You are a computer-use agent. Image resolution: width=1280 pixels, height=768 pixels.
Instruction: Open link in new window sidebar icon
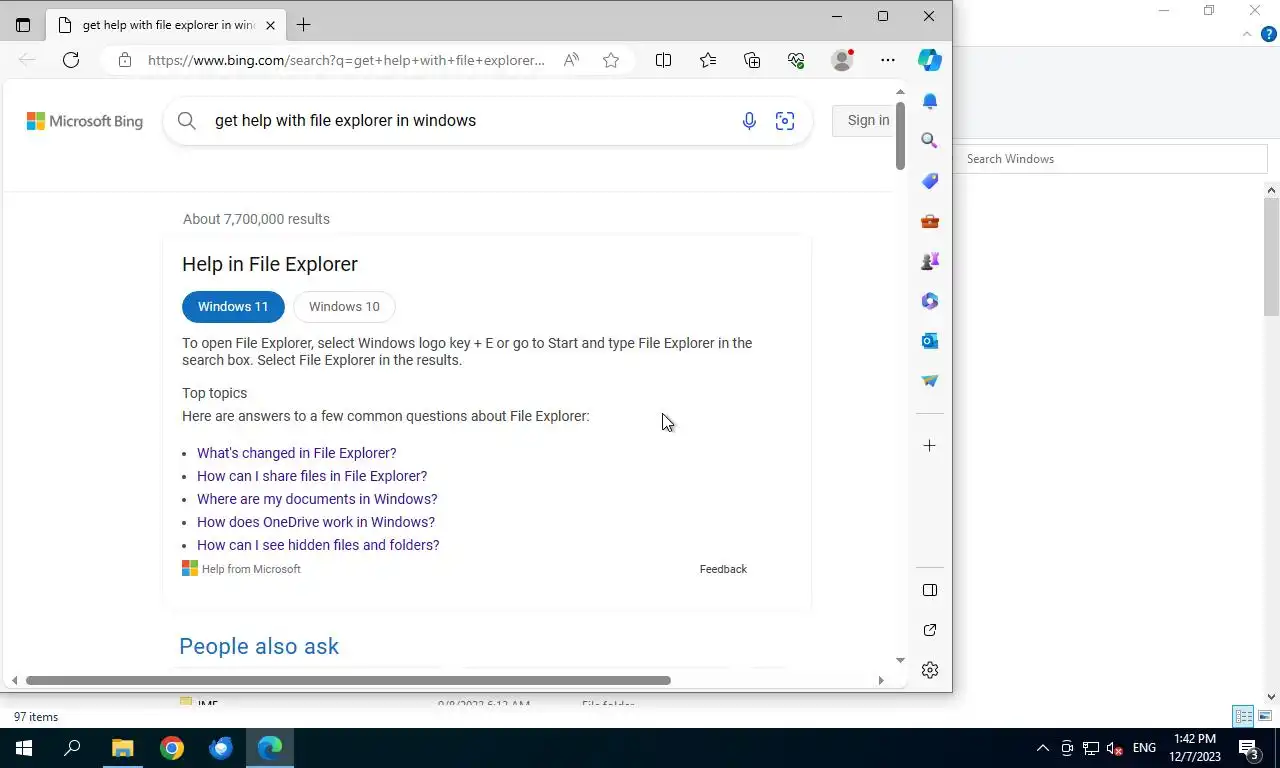[930, 630]
